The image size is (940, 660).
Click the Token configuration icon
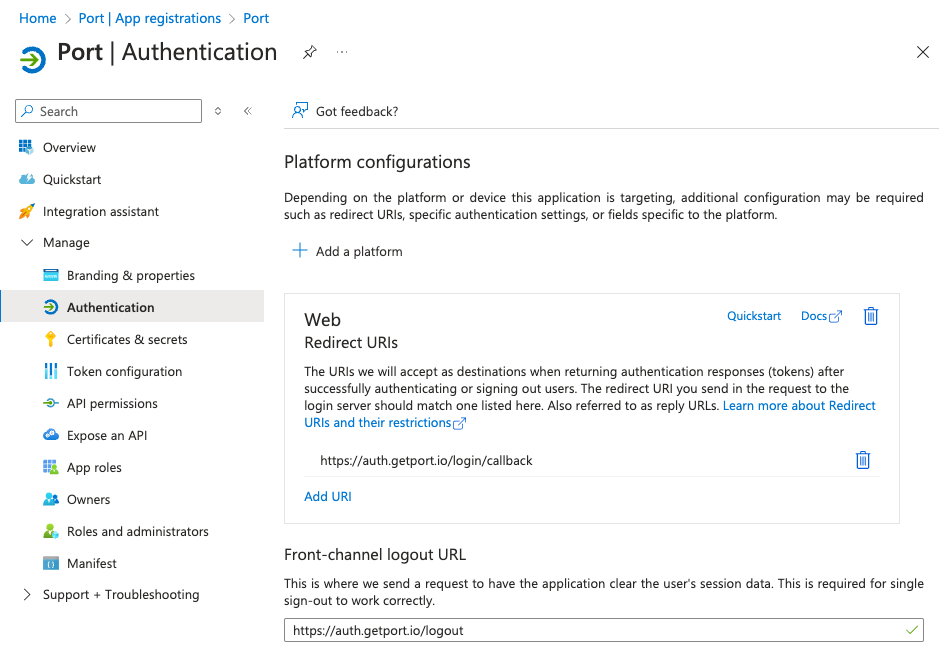(51, 371)
